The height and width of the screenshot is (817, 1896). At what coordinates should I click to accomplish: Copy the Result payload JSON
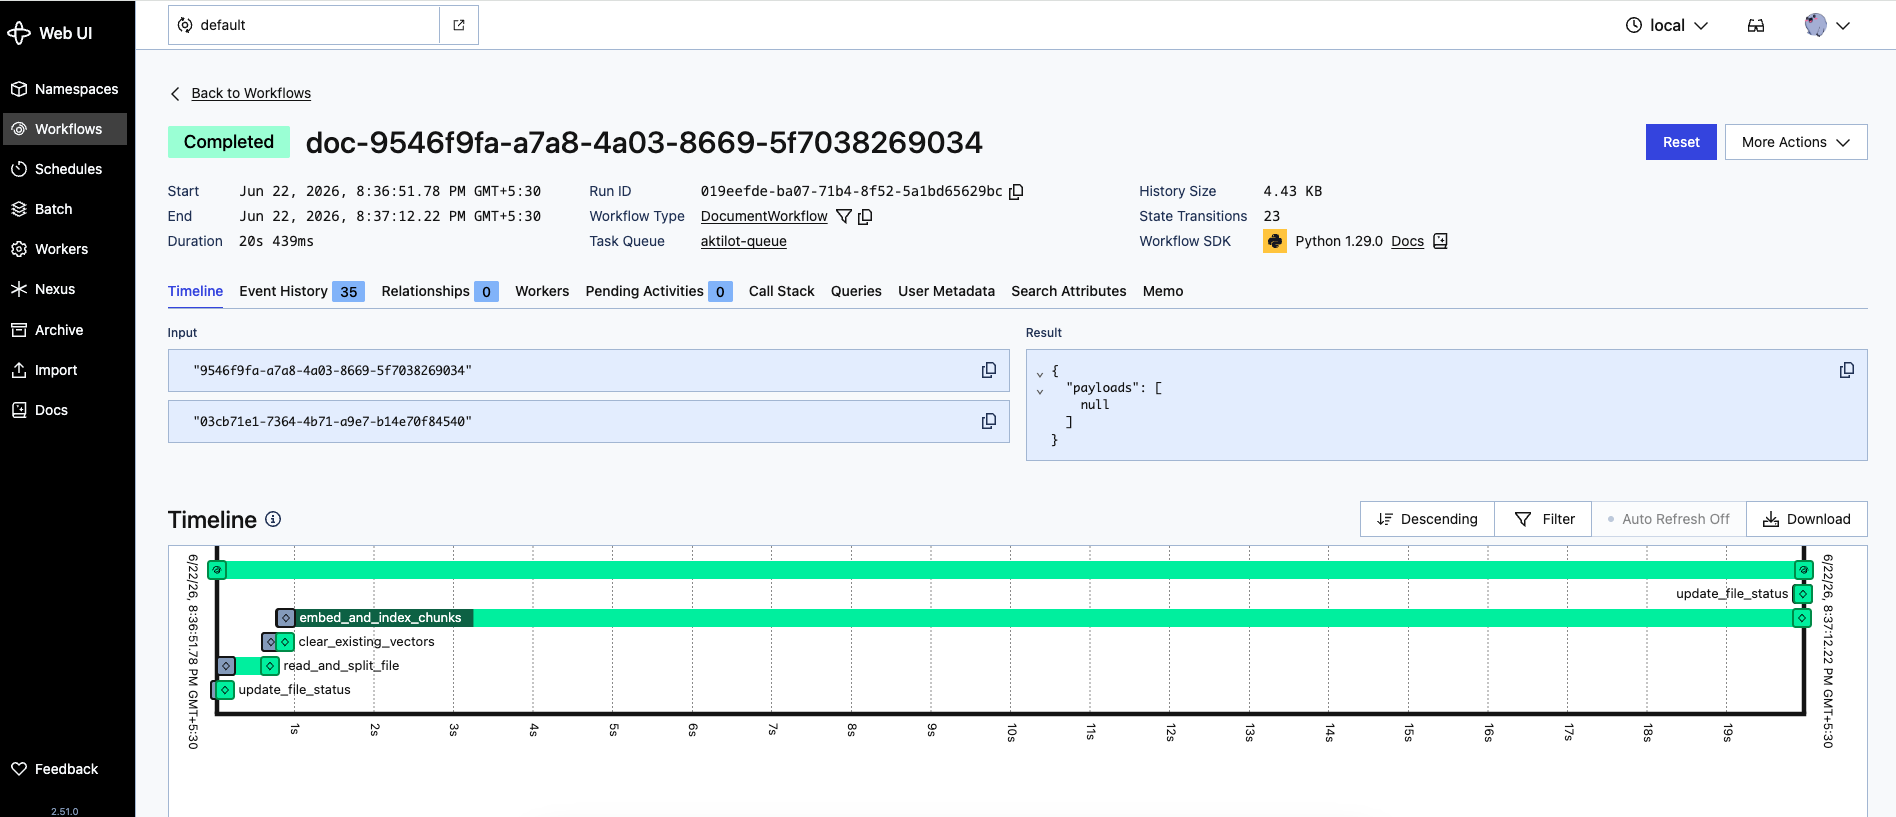pos(1846,370)
